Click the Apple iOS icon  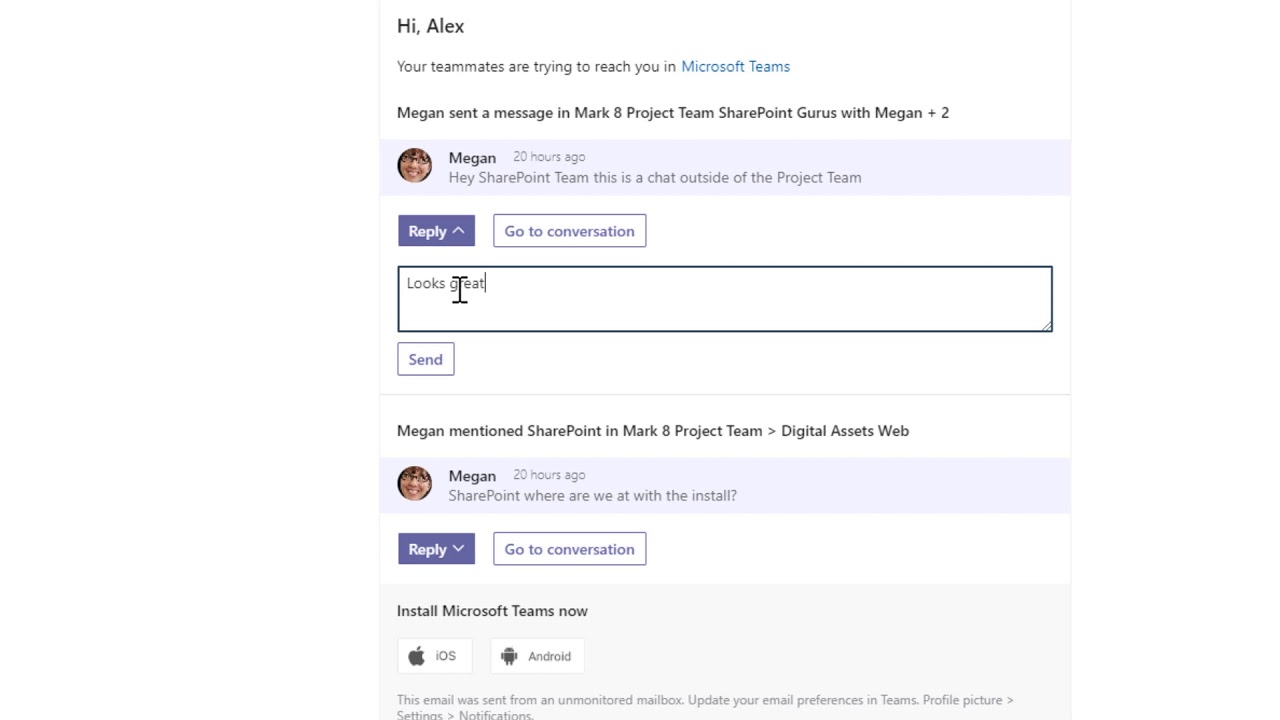click(x=416, y=656)
